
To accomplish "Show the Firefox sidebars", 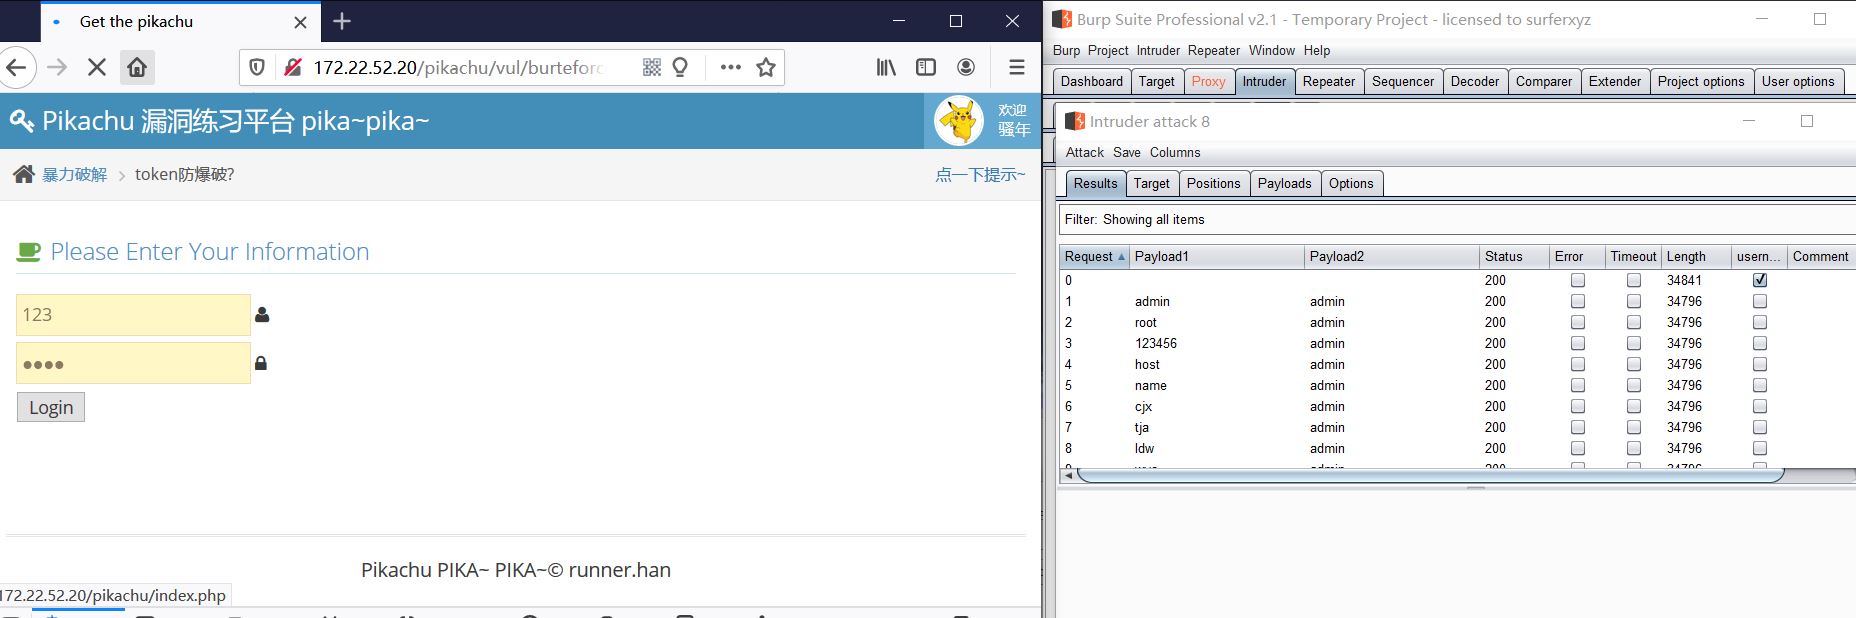I will click(x=926, y=67).
